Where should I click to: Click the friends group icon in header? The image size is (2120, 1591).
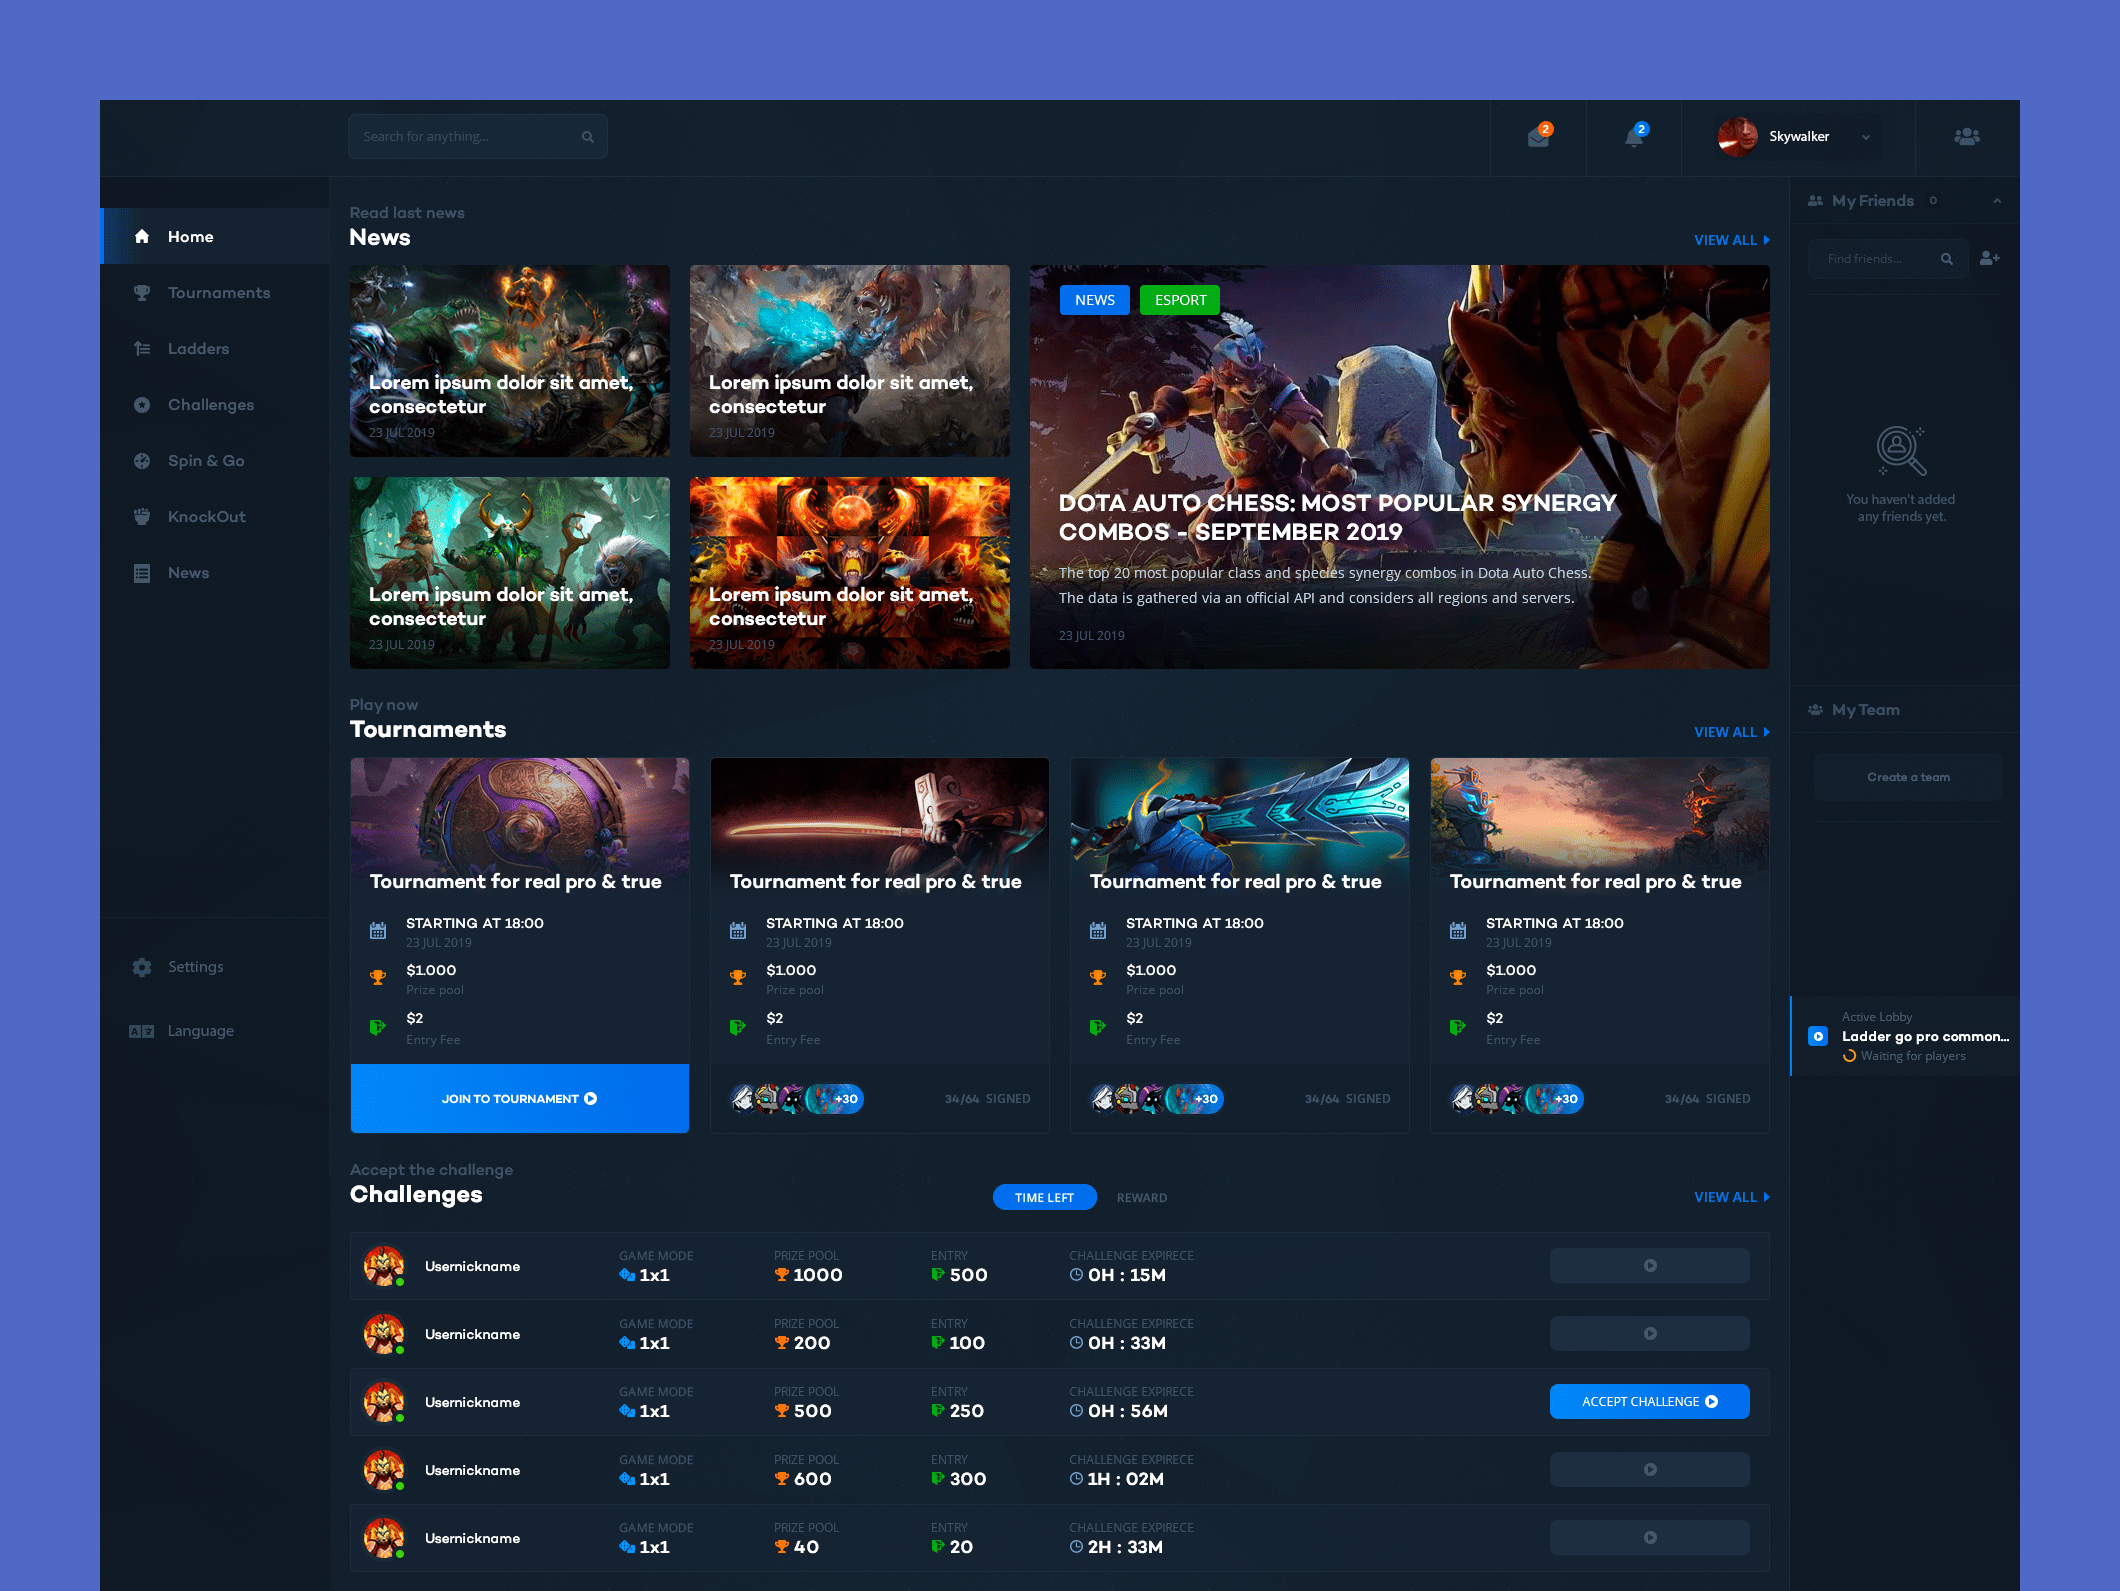[1967, 137]
